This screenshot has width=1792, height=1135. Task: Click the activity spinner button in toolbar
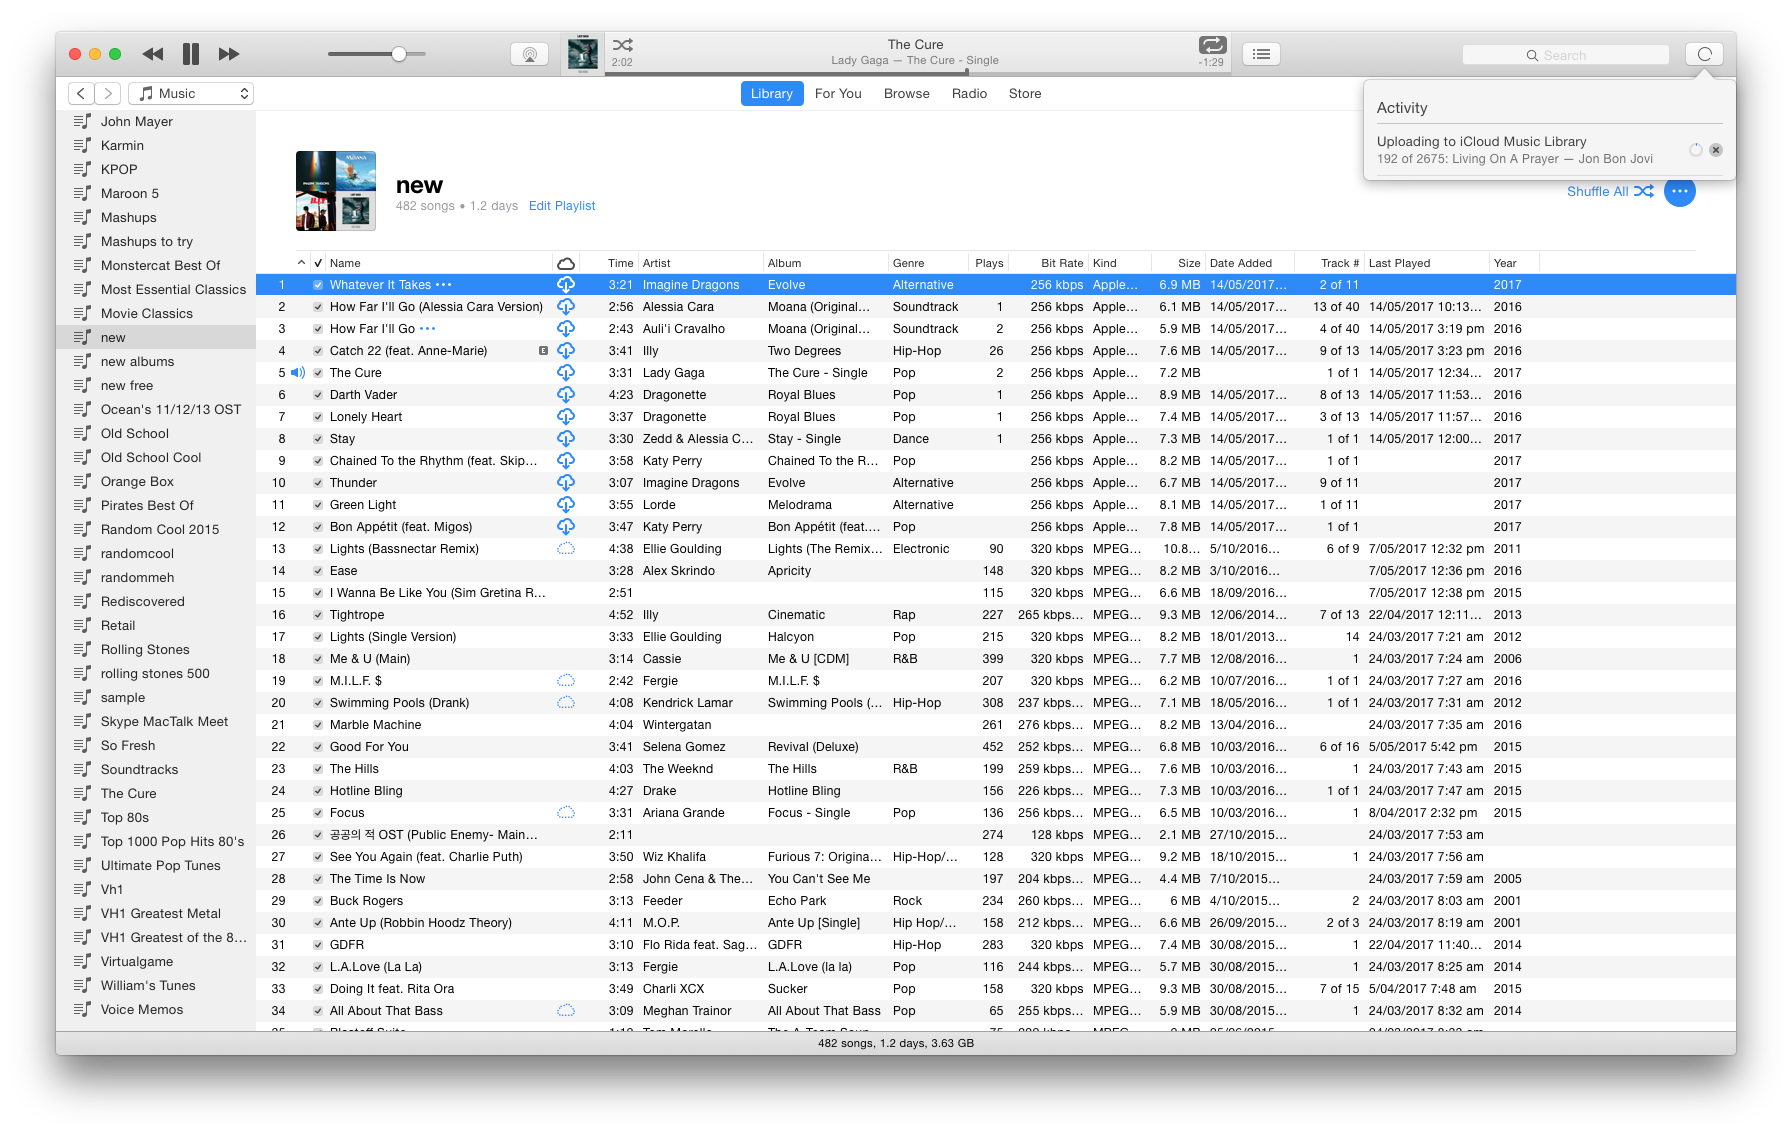pyautogui.click(x=1704, y=54)
